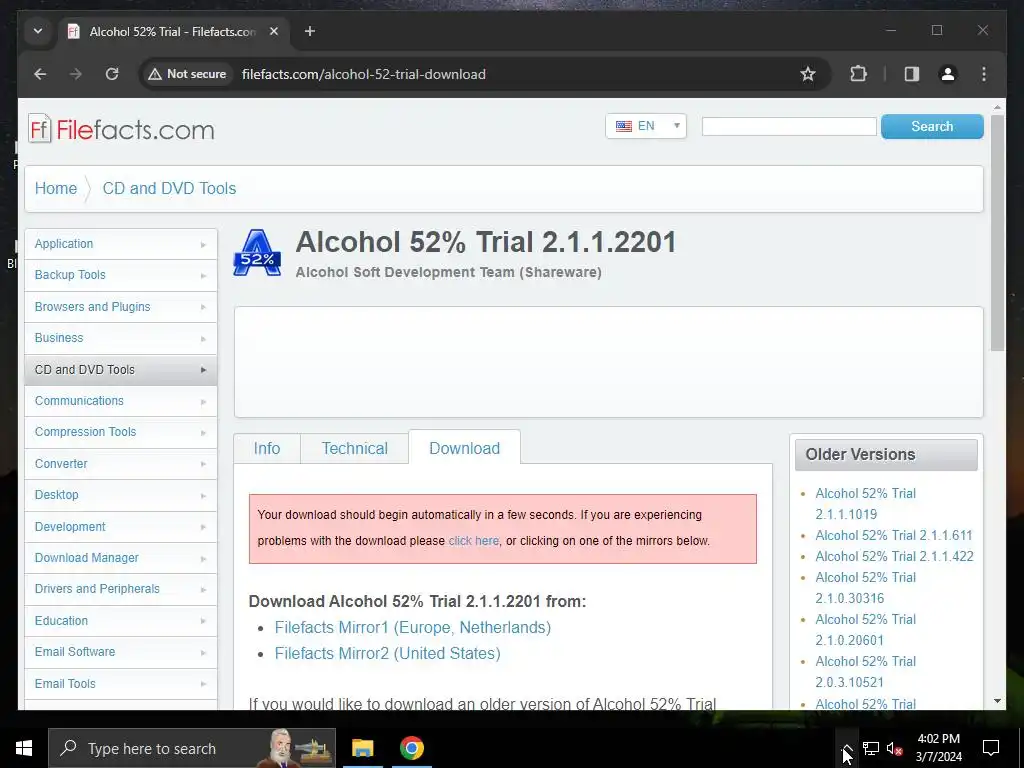Open Alcohol 52% Trial 2.1.1.1019 version
Viewport: 1024px width, 768px height.
865,504
